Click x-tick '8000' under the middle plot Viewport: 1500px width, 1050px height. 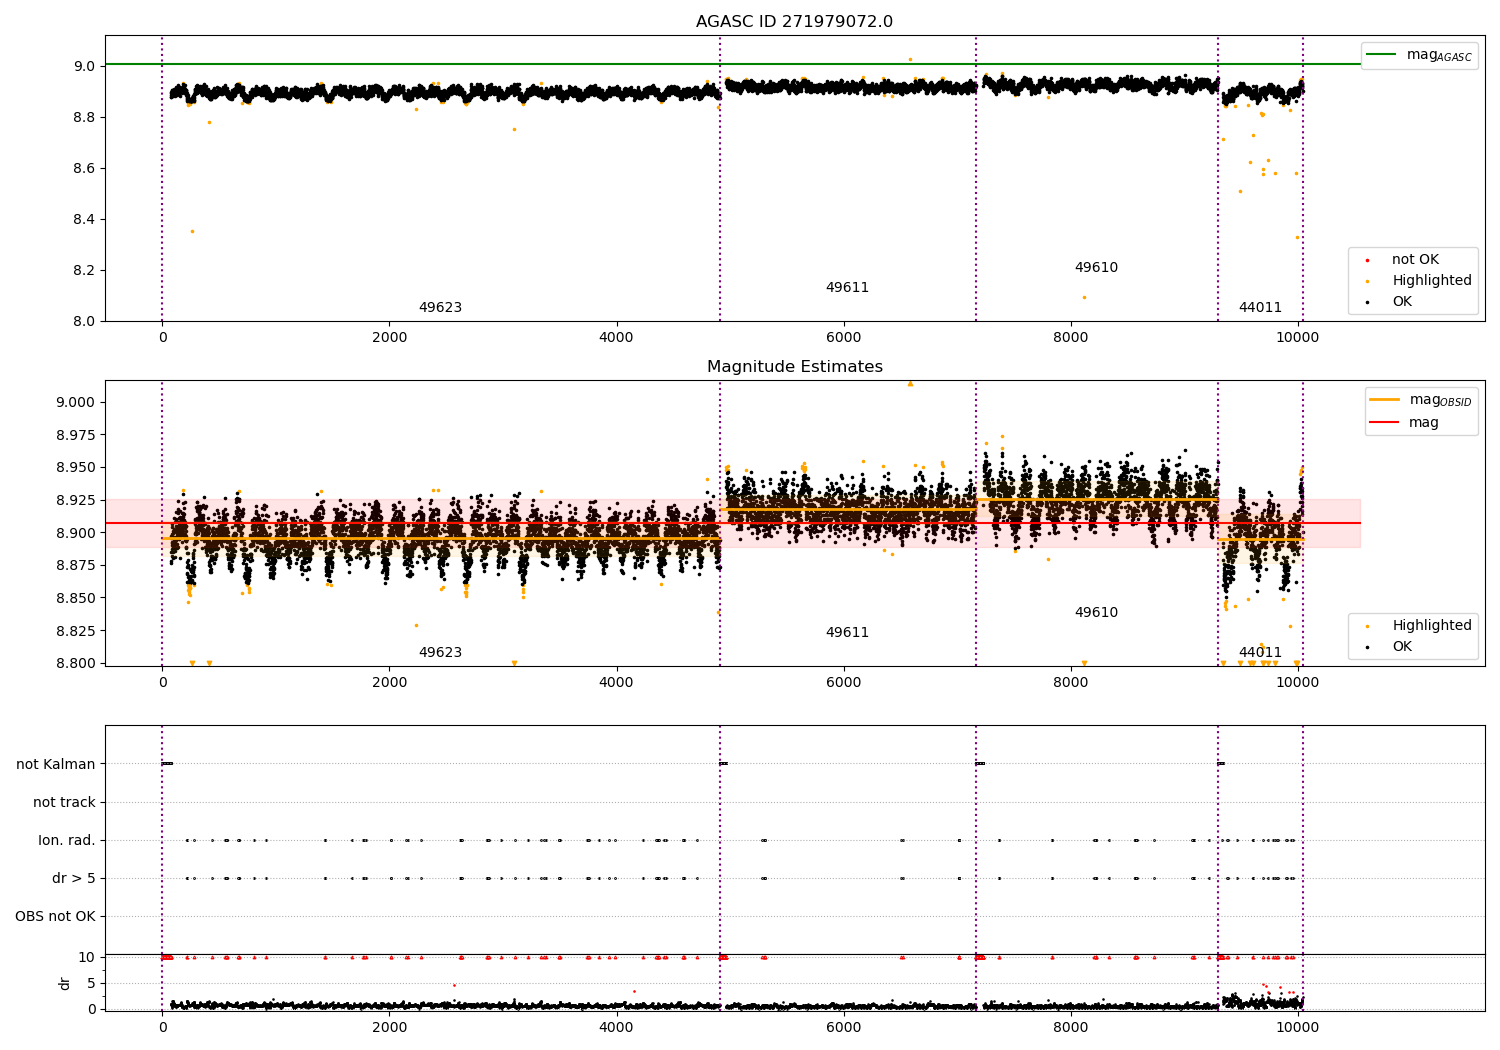[x=1071, y=683]
